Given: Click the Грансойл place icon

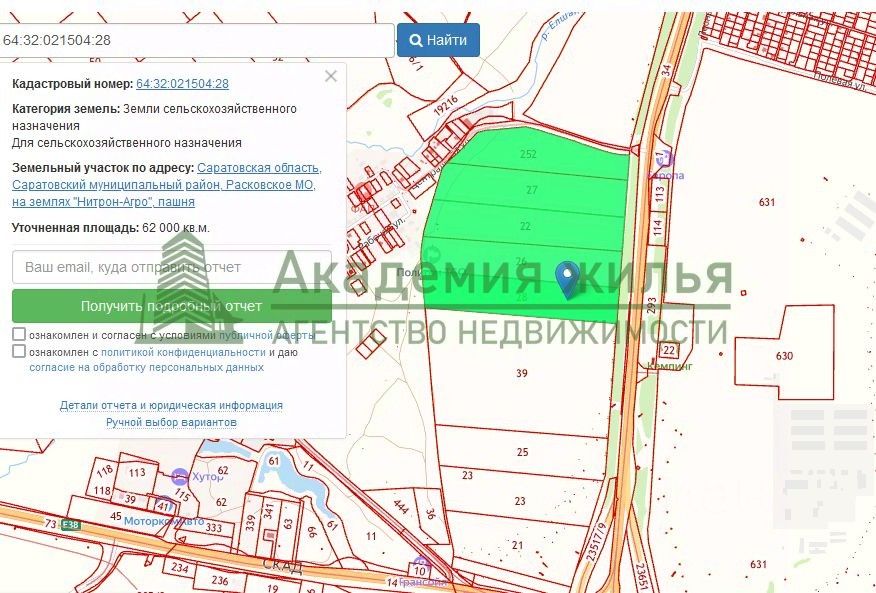Looking at the screenshot, I should 421,565.
